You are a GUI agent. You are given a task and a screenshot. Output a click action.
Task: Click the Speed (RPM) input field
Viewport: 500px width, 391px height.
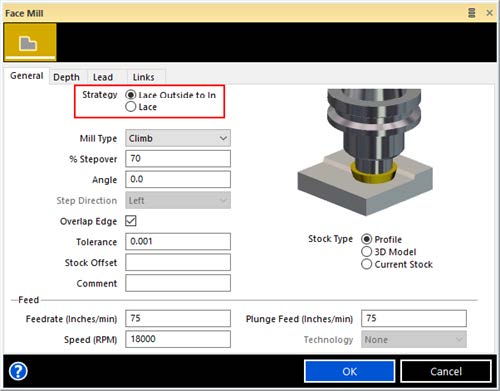tap(178, 339)
